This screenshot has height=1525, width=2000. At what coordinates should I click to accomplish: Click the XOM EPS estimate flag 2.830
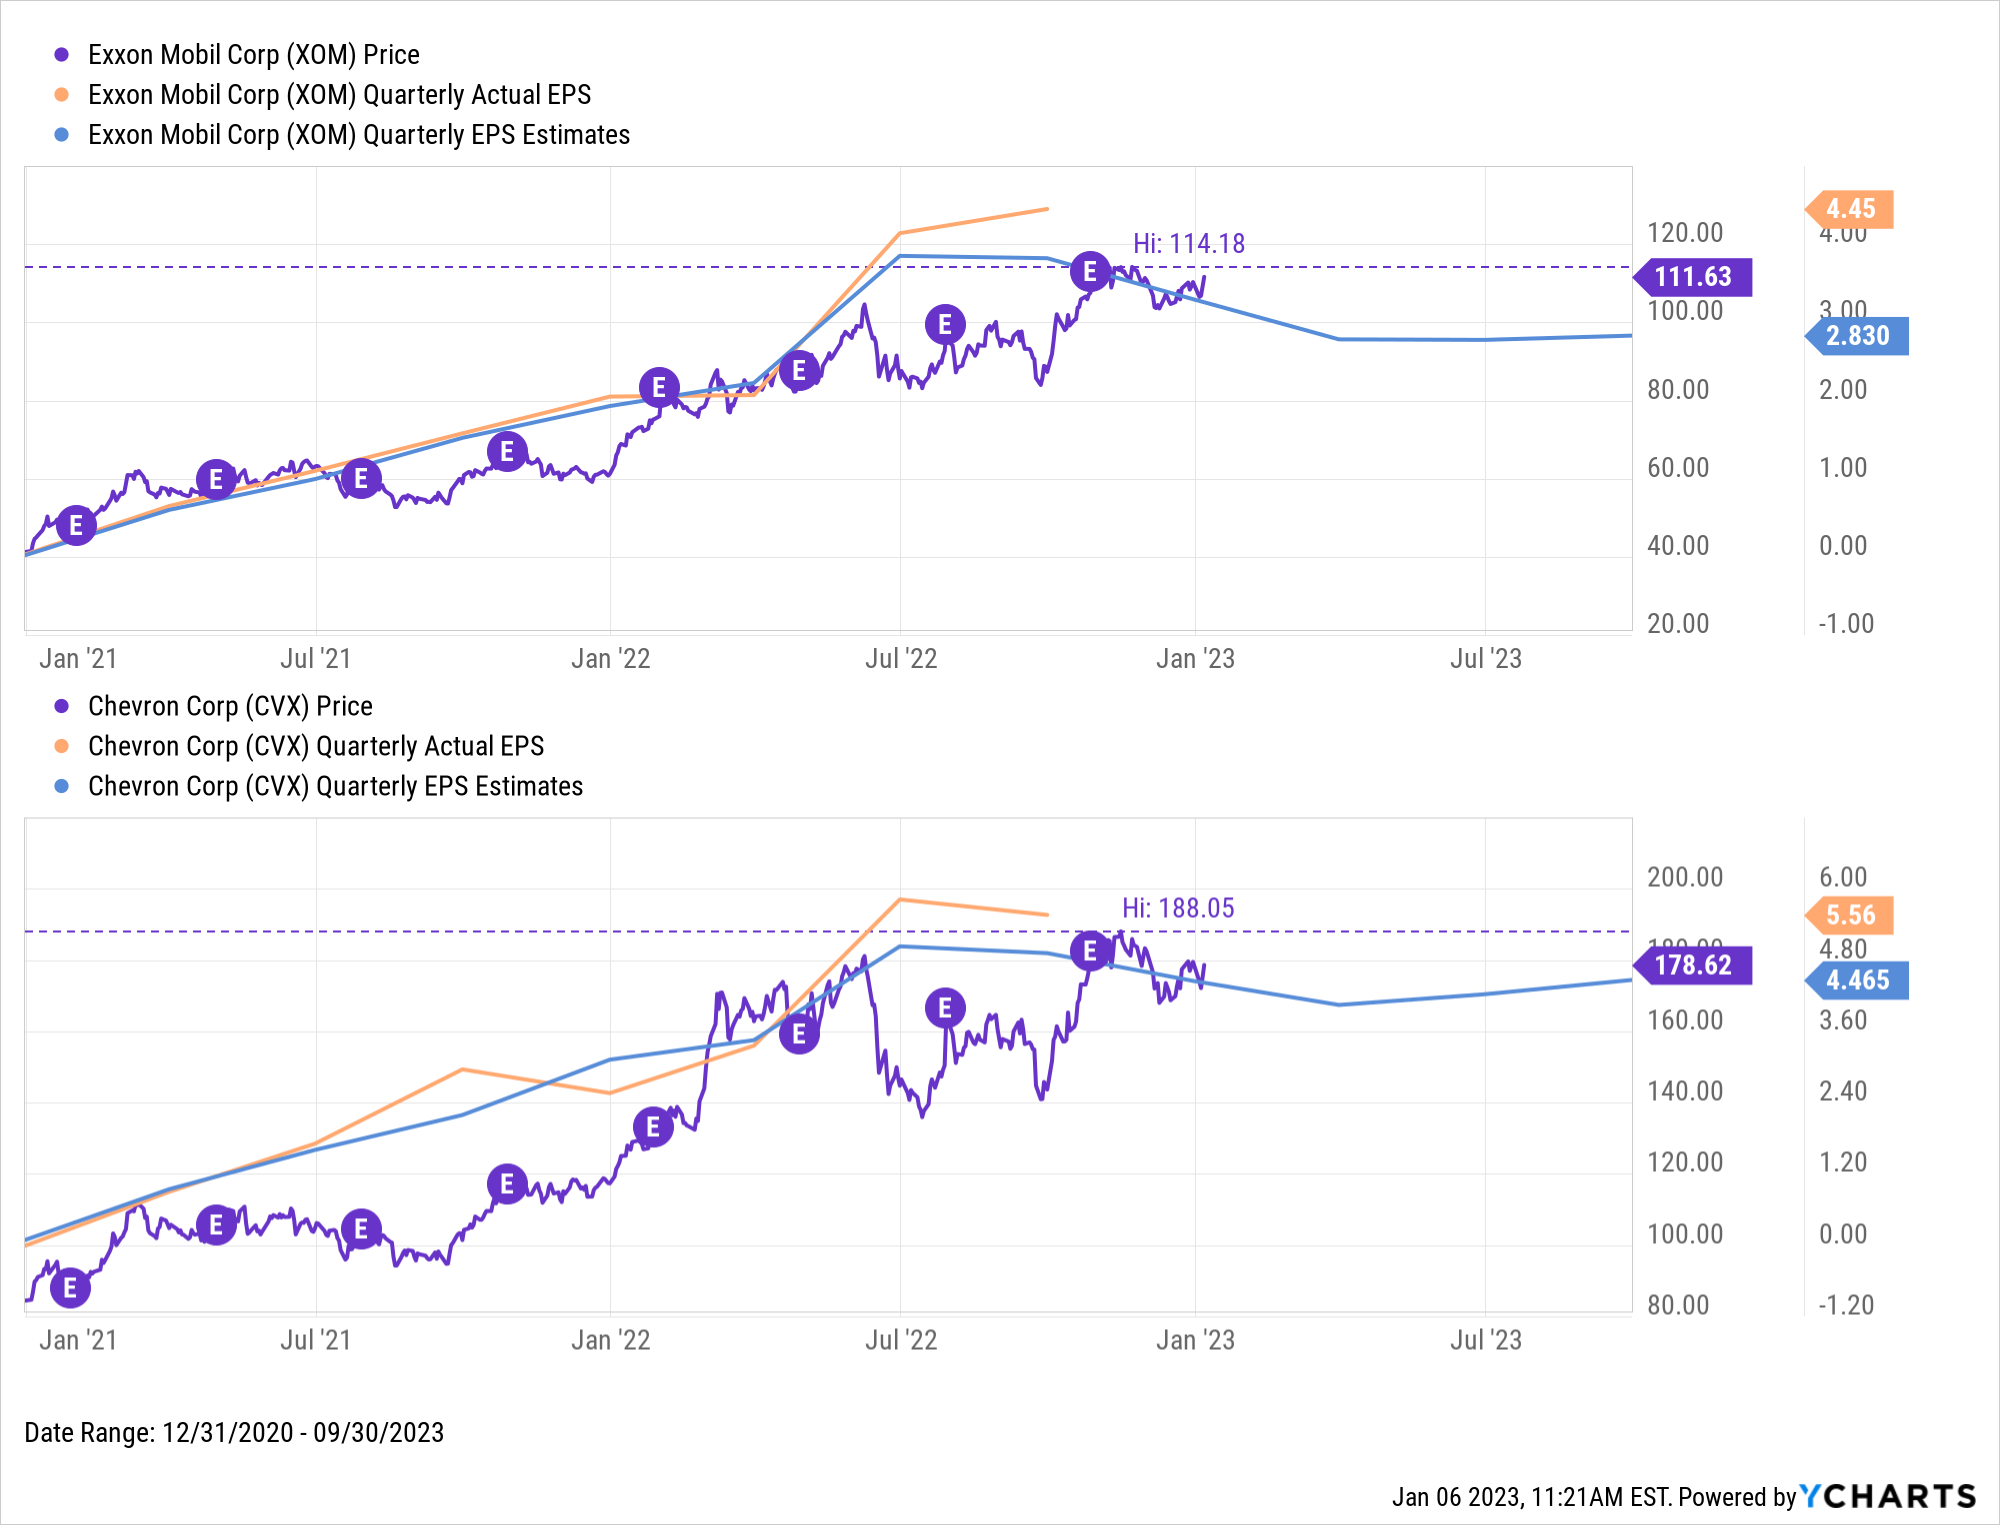pos(1857,336)
